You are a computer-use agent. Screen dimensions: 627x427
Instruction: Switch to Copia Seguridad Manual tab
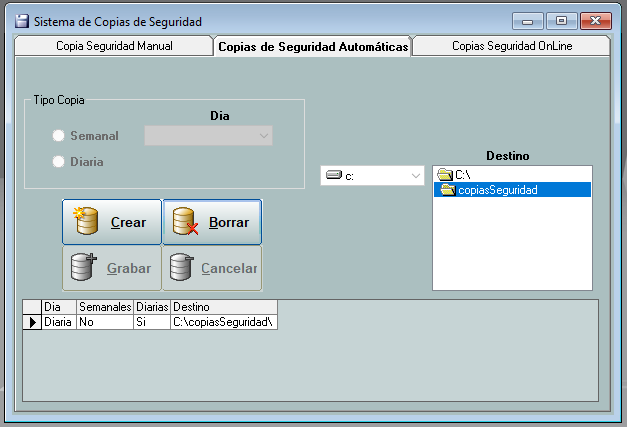114,46
